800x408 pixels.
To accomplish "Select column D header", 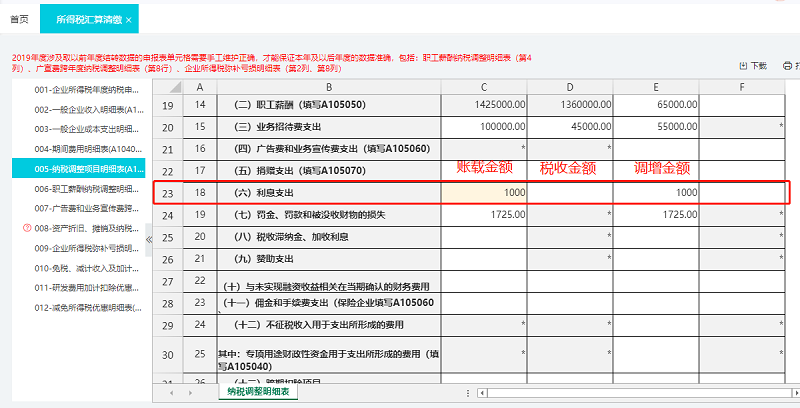I will pyautogui.click(x=570, y=87).
